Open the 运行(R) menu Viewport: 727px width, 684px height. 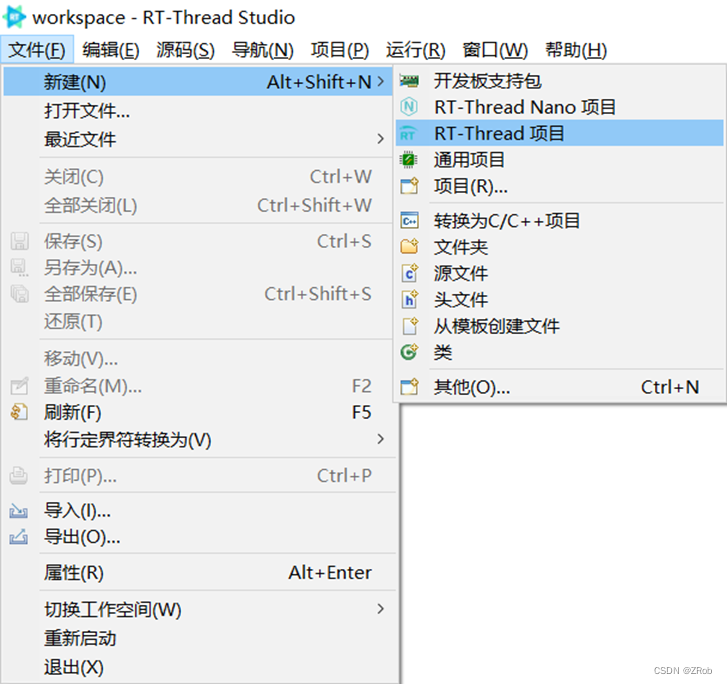coord(415,50)
